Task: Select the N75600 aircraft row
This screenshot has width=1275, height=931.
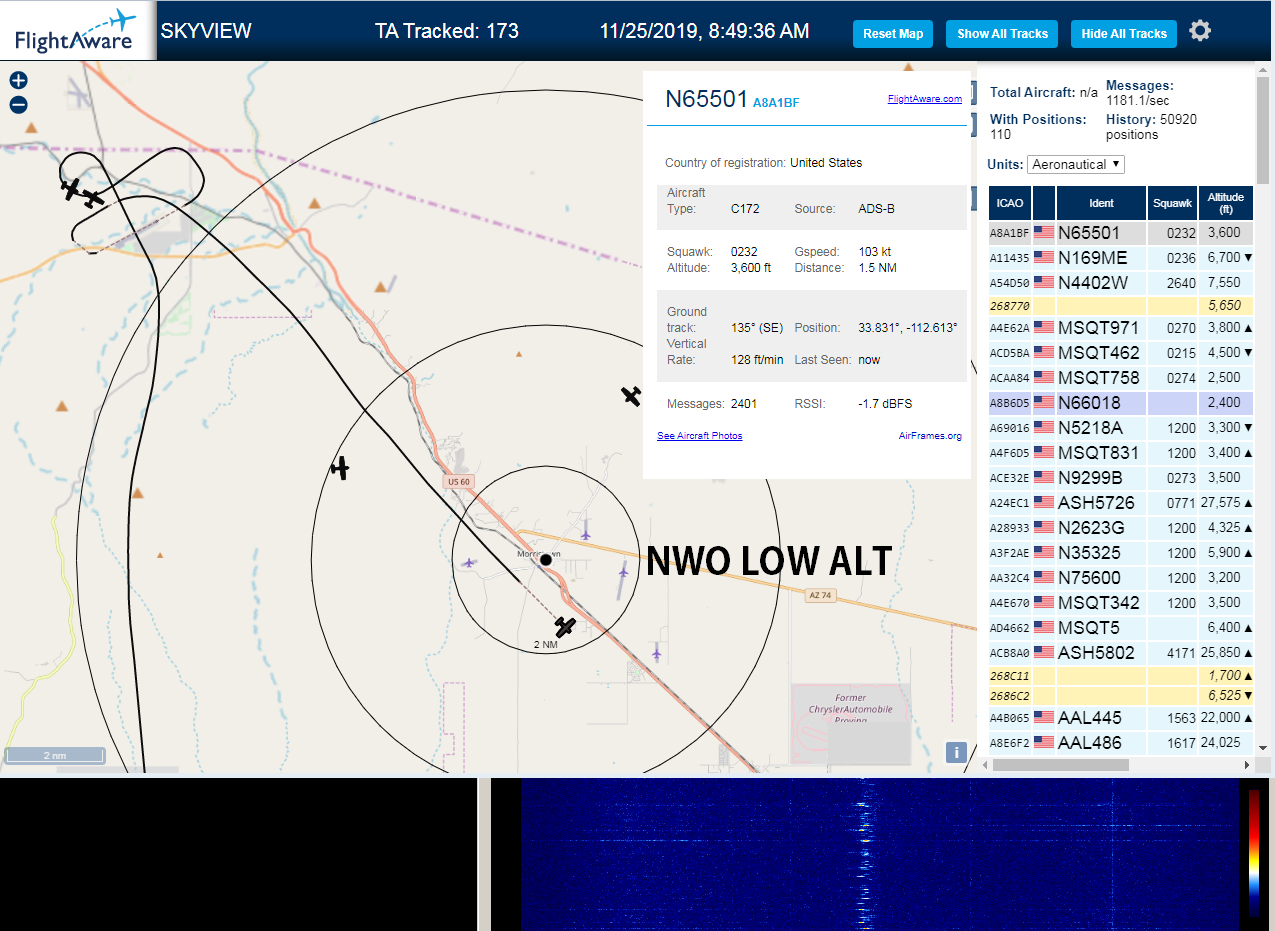Action: coord(1121,578)
